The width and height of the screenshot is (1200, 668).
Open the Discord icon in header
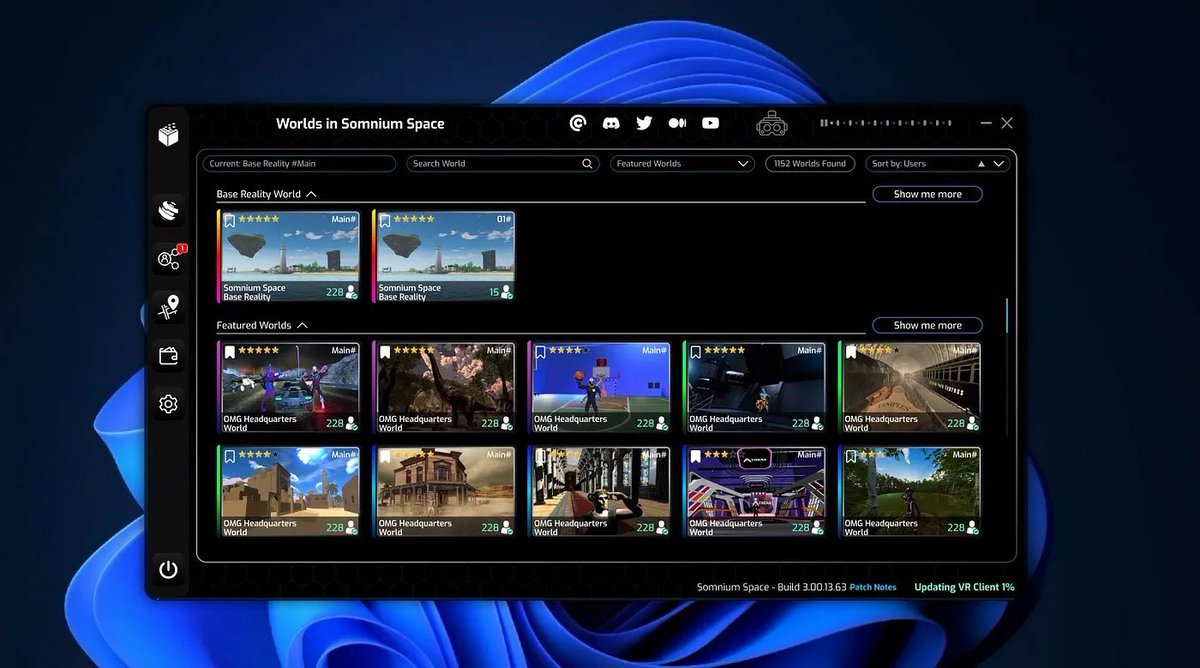point(611,123)
